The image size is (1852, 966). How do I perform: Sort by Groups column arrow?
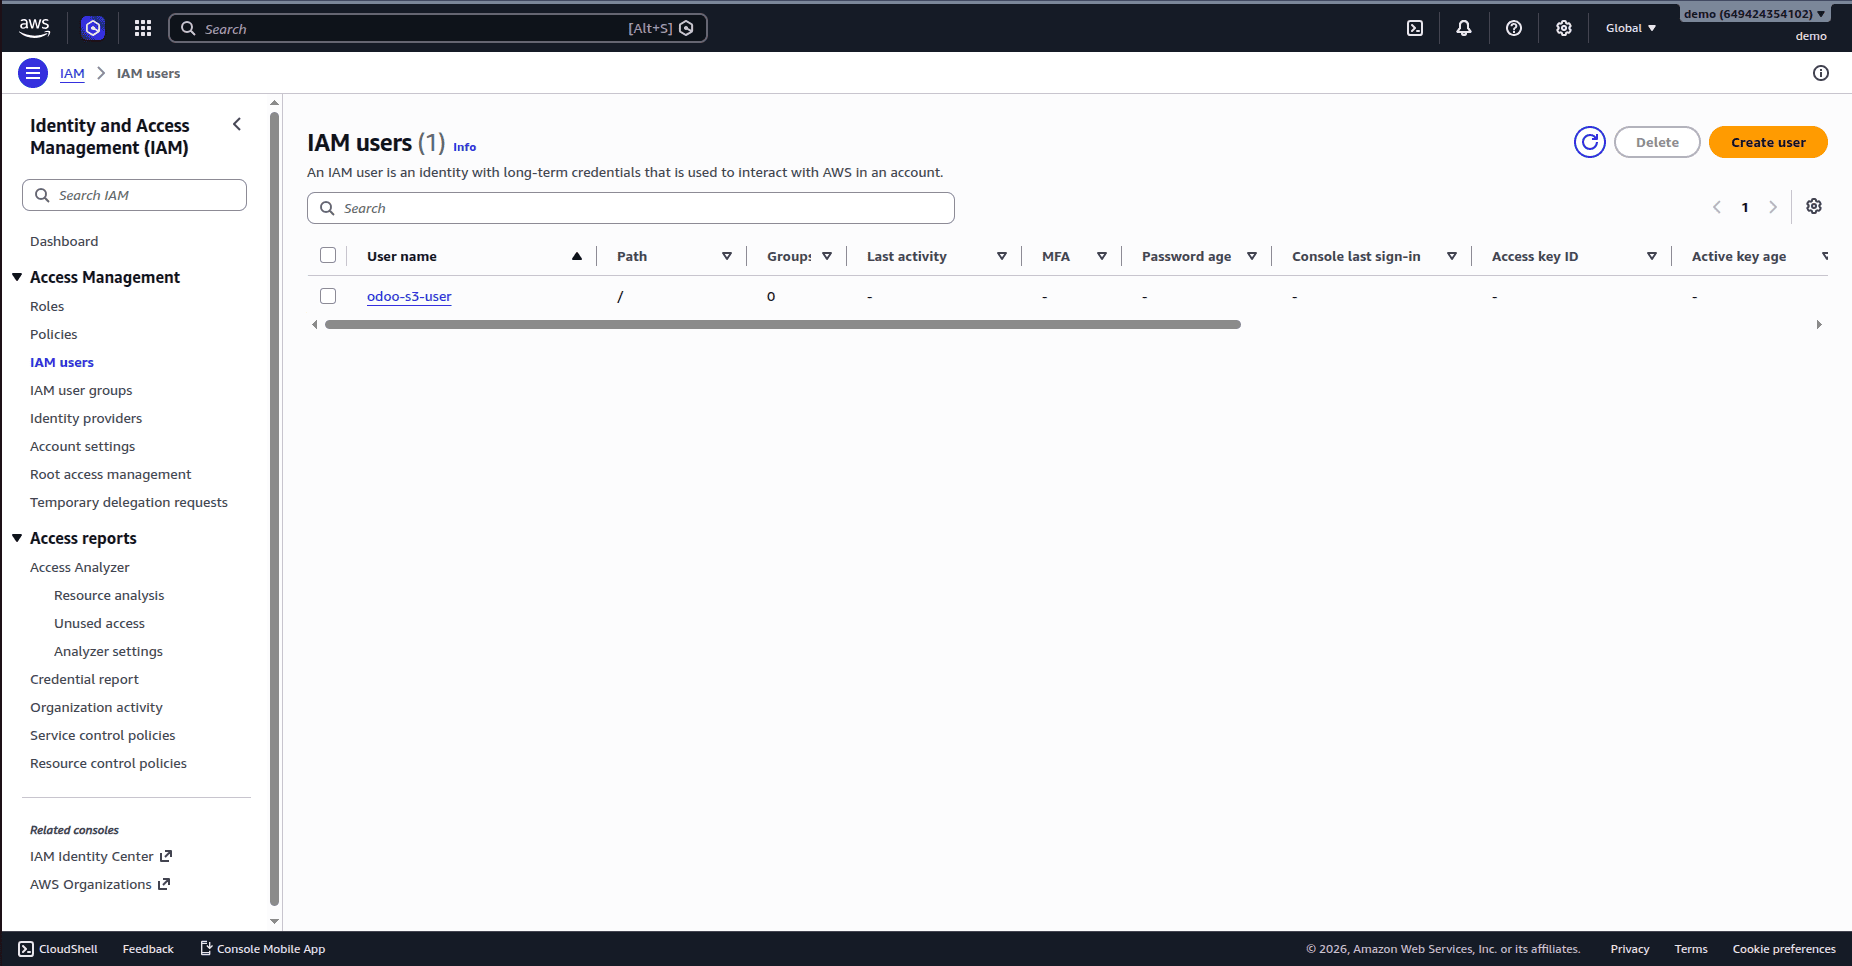coord(827,256)
